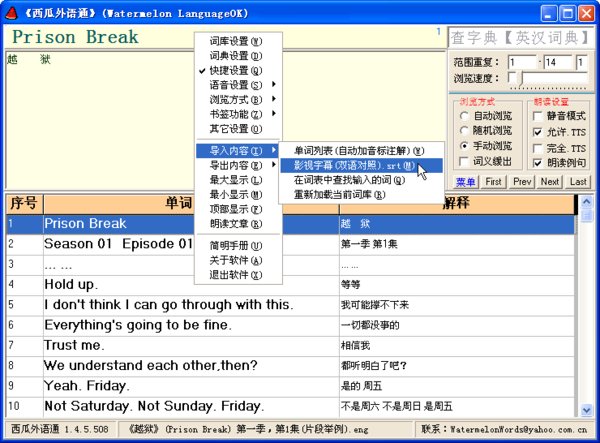Go to the Prev word
600x443 pixels.
(x=522, y=181)
